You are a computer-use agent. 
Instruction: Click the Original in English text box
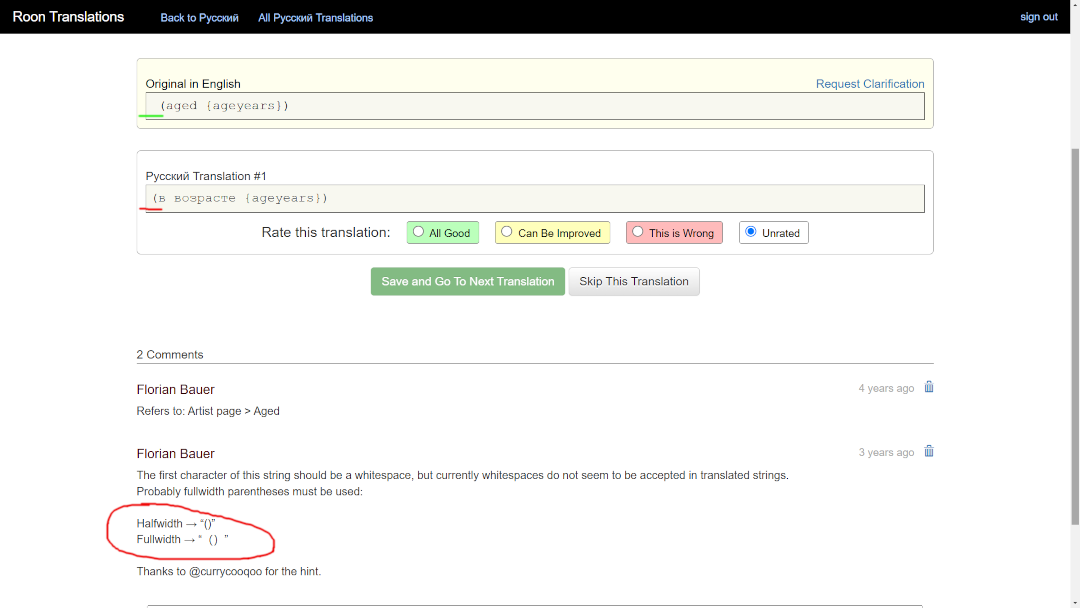pyautogui.click(x=535, y=106)
